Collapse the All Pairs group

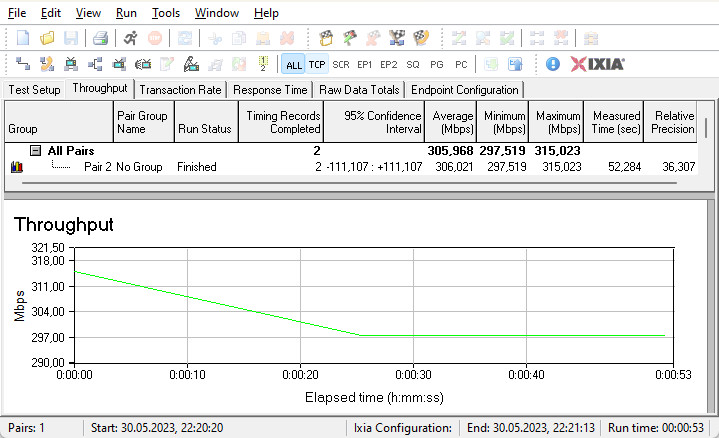pos(35,150)
